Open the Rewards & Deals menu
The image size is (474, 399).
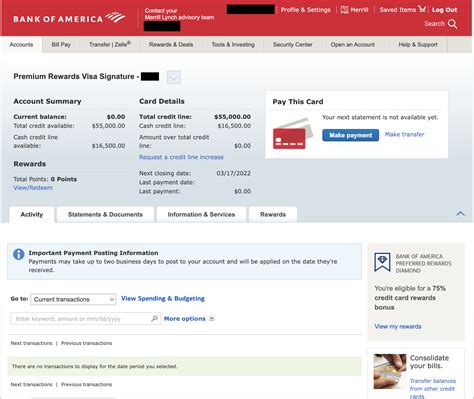[171, 45]
